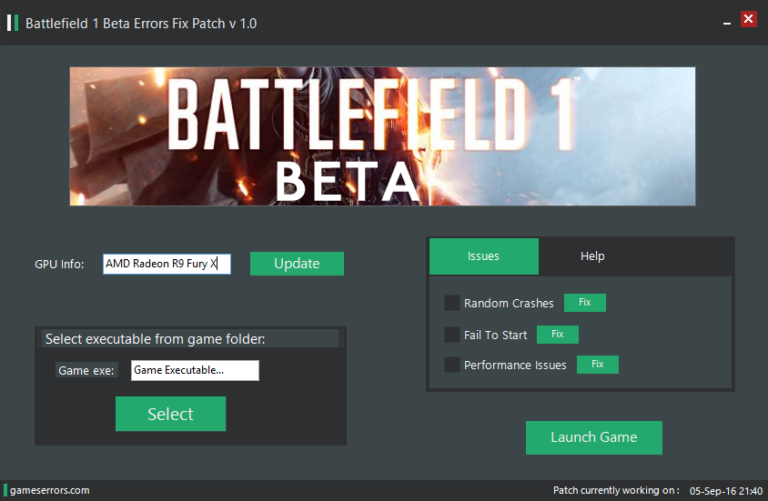
Task: Focus the GPU Info text field
Action: 167,264
